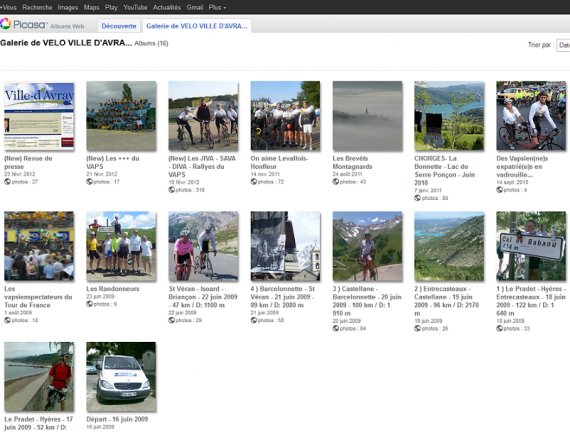
Task: Click mountain cyclist thumbnail of 3) Castellane
Action: coord(368,246)
